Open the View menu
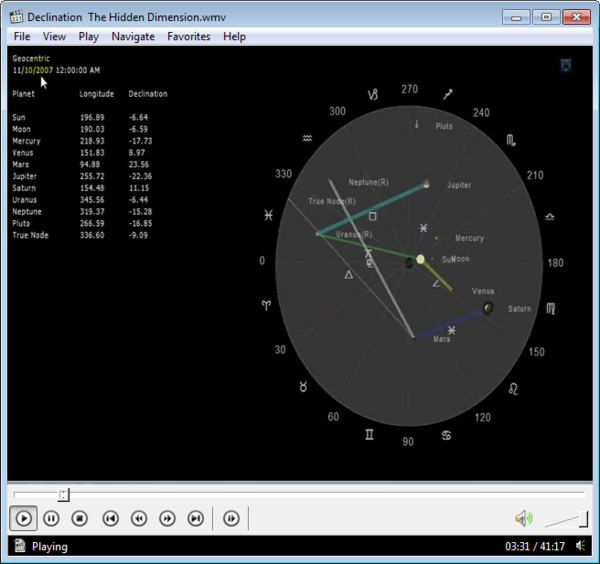The height and width of the screenshot is (564, 600). (54, 36)
